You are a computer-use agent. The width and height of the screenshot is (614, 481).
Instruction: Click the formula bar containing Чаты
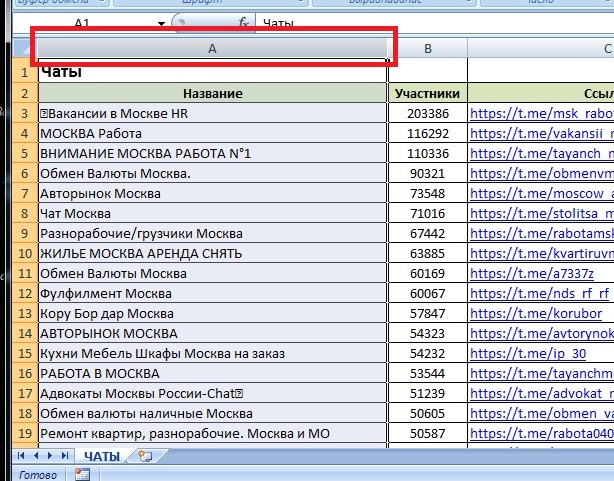[435, 23]
